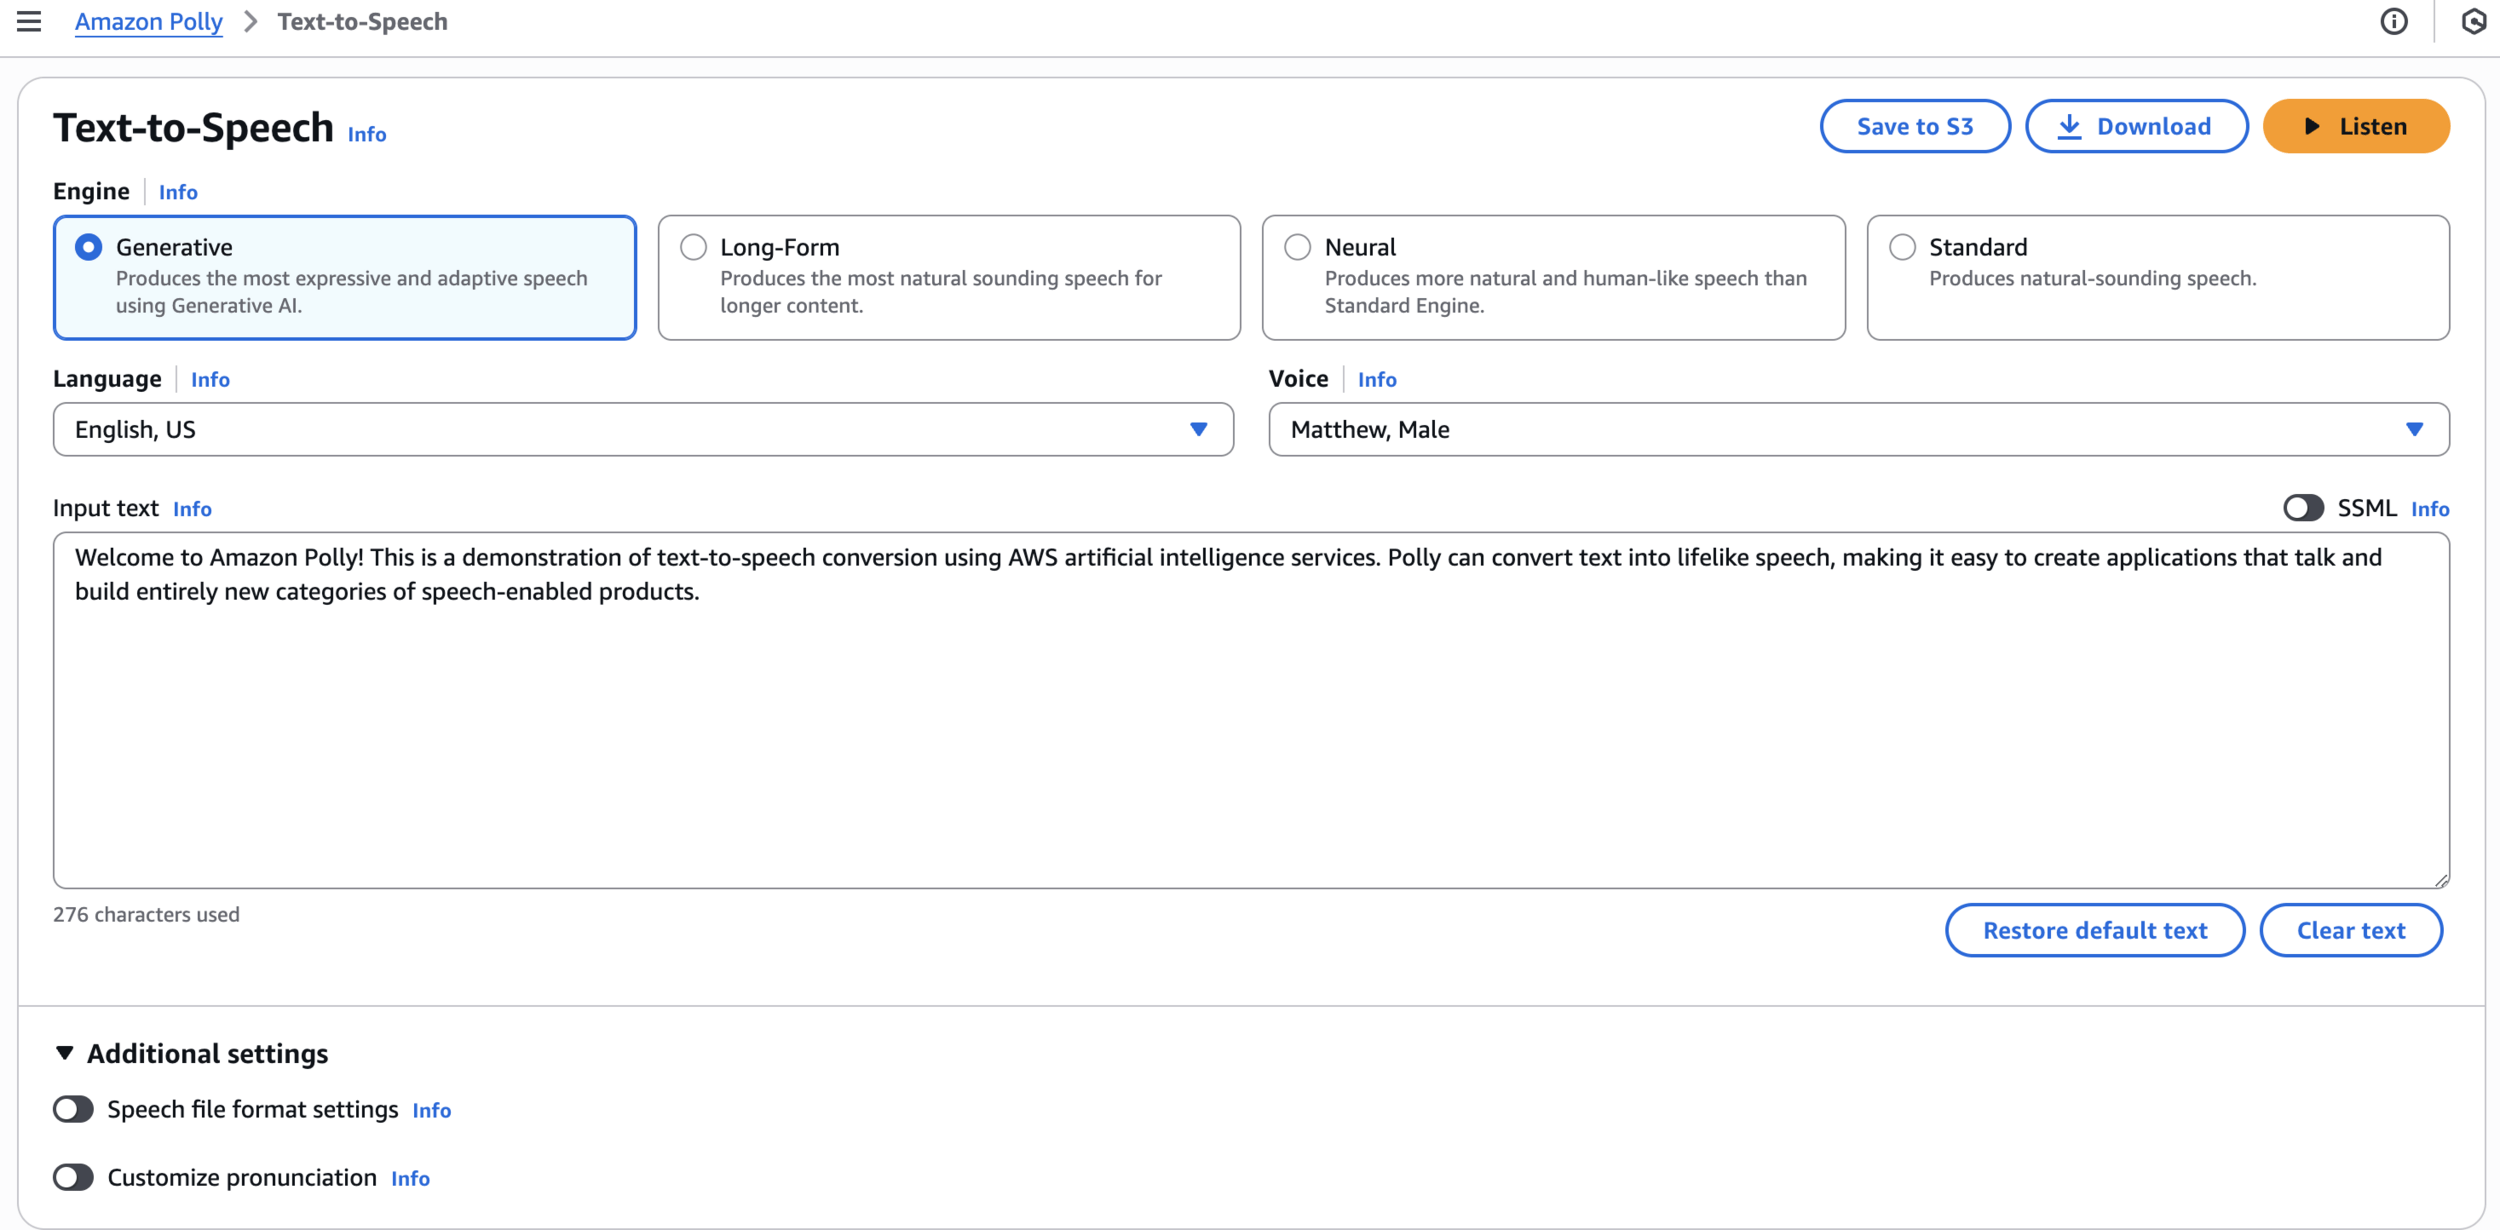2500x1230 pixels.
Task: Select the Neural engine radio button
Action: [x=1297, y=247]
